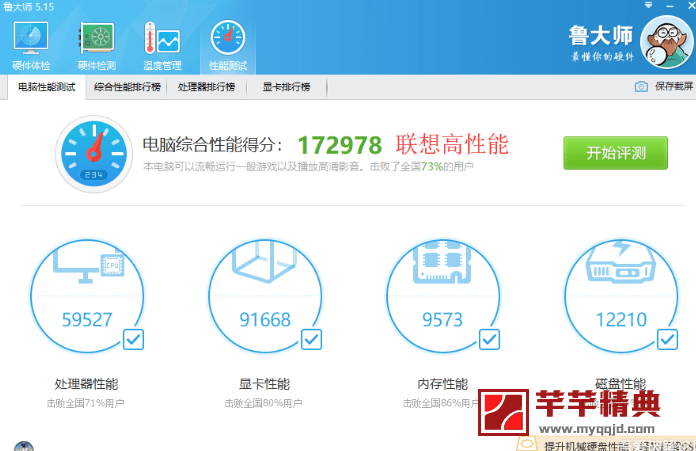Click the camera icon beside 保存截屏
696x451 pixels.
coord(641,87)
